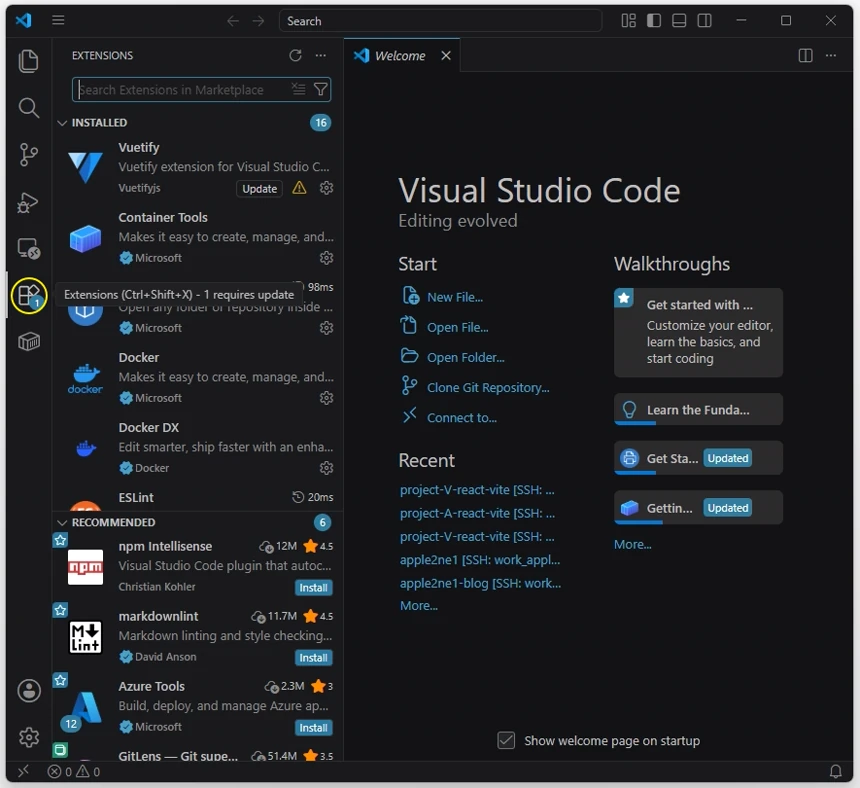
Task: Open the Remote Explorer view
Action: coord(29,248)
